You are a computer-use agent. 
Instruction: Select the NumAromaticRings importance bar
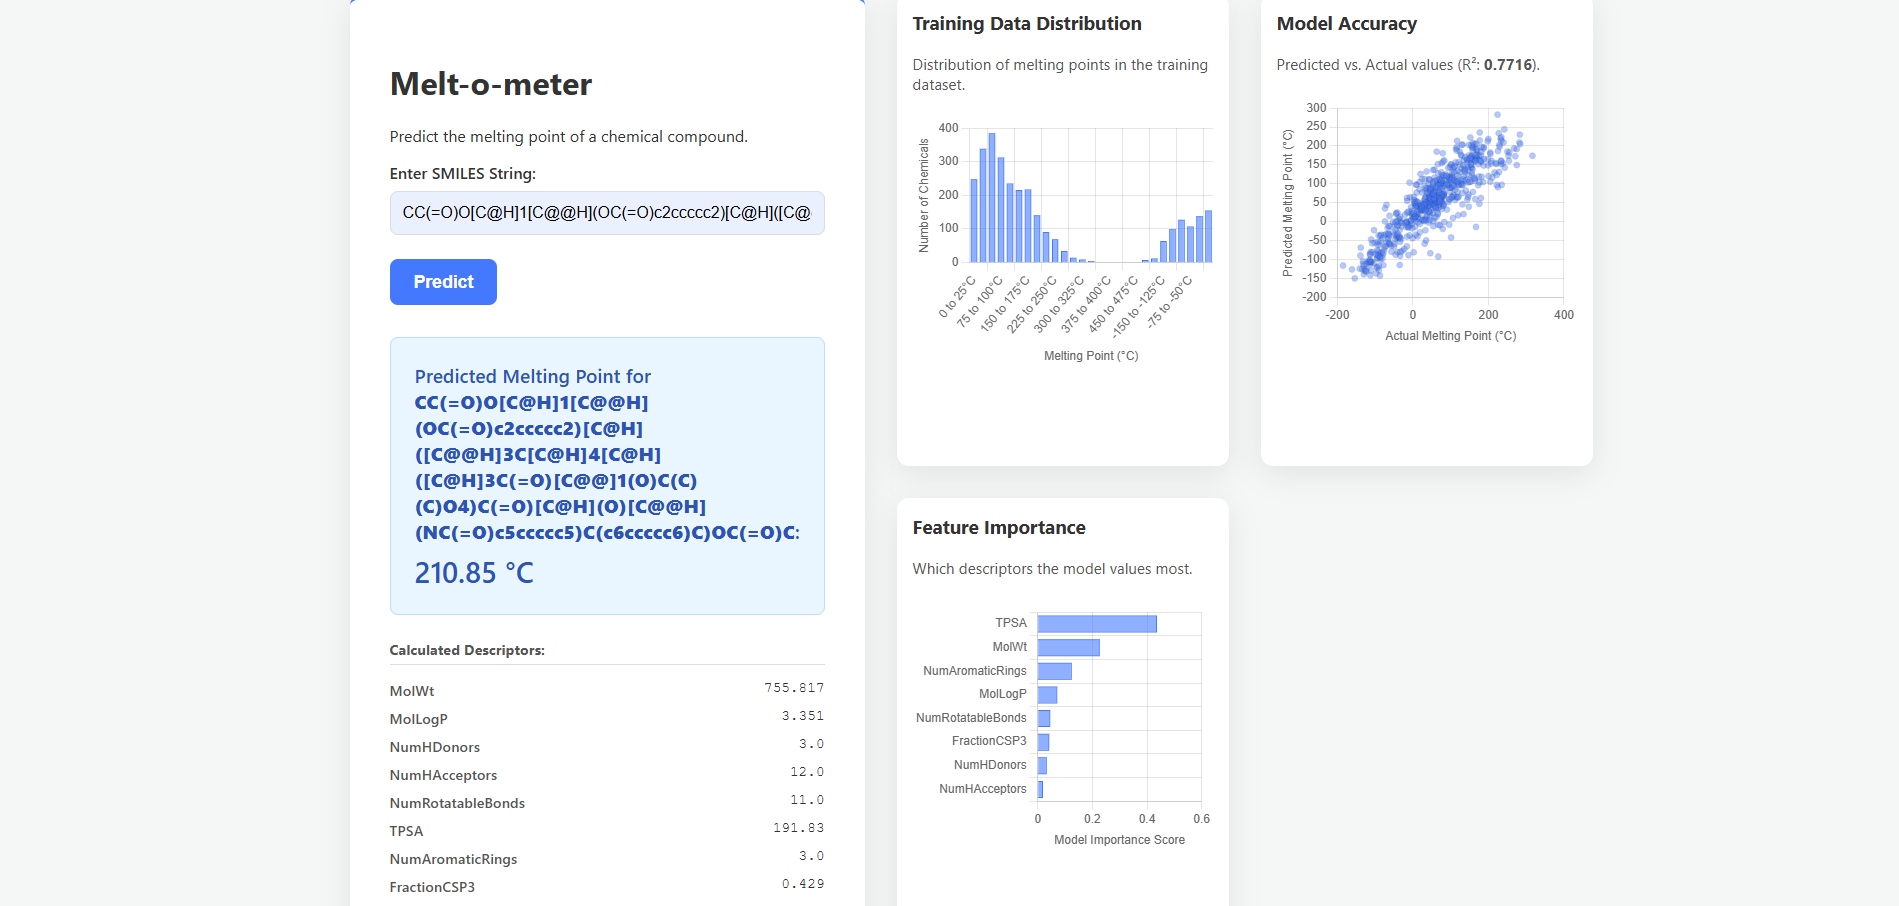1054,671
